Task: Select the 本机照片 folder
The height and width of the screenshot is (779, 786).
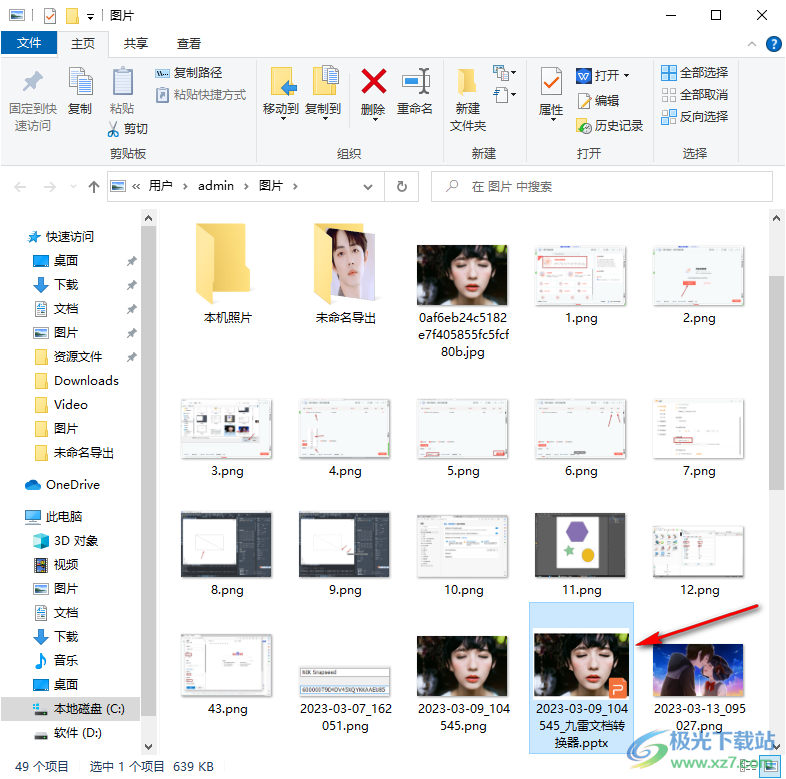Action: click(228, 273)
